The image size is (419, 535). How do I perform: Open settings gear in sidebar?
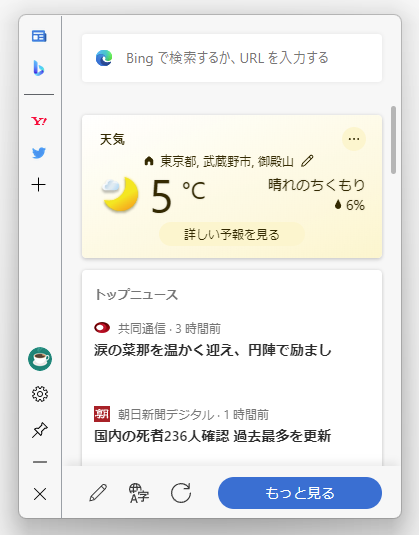coord(40,394)
